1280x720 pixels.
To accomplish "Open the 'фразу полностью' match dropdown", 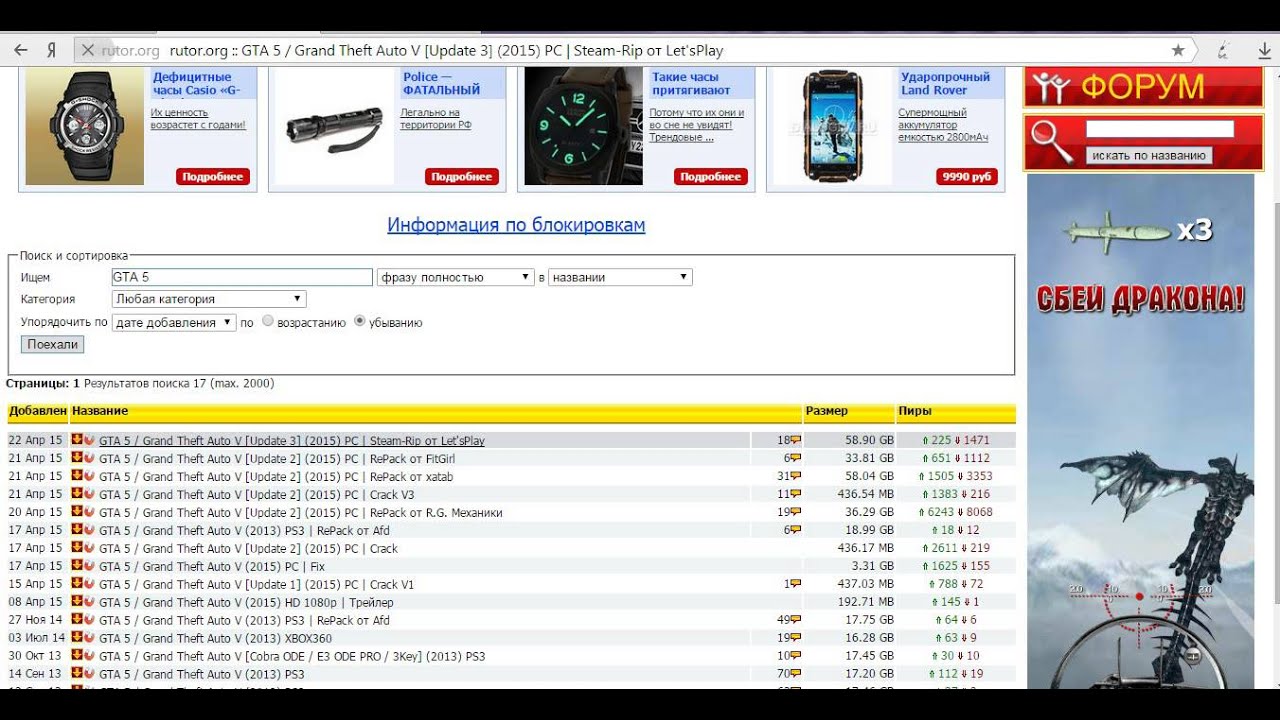I will tap(455, 277).
